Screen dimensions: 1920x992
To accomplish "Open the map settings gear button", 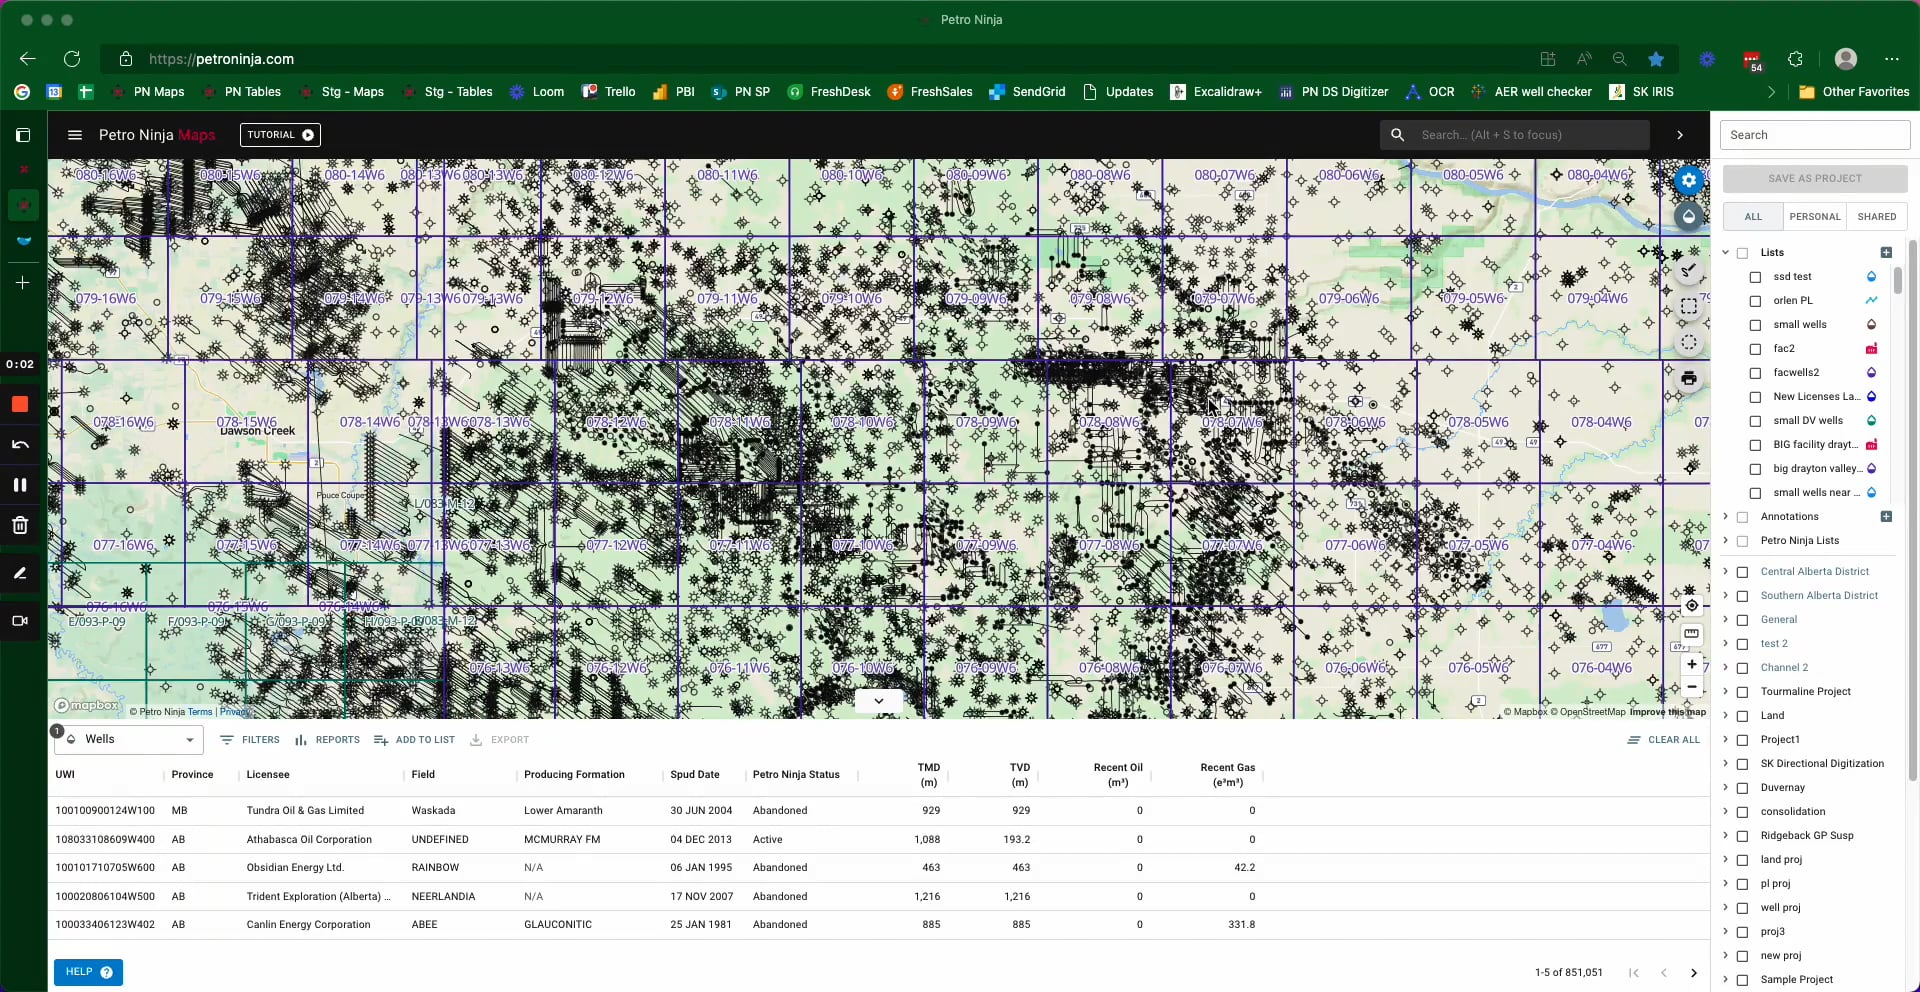I will 1689,180.
